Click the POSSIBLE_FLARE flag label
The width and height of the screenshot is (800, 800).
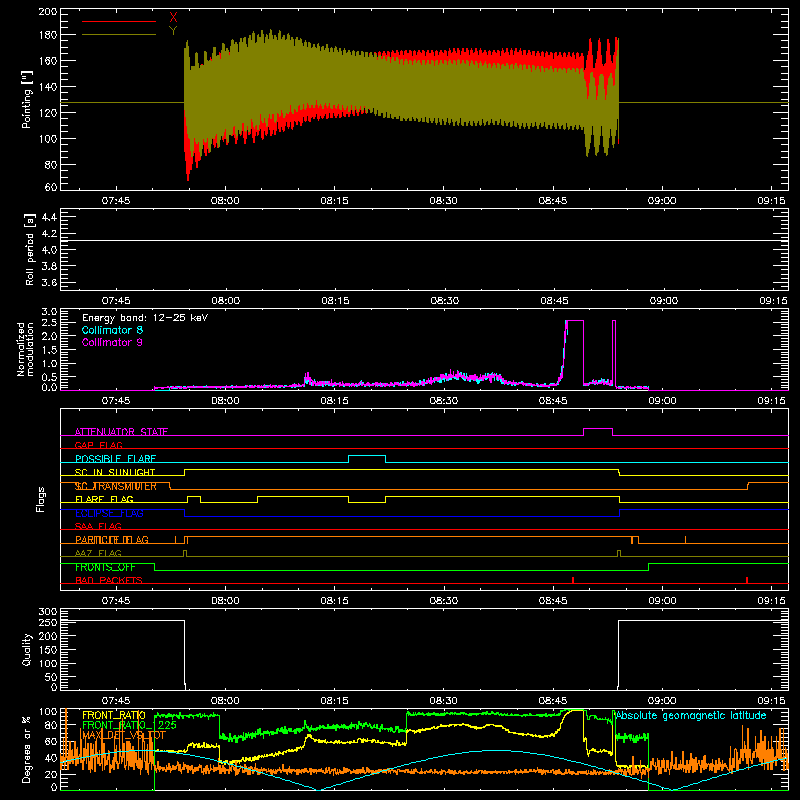click(x=115, y=459)
